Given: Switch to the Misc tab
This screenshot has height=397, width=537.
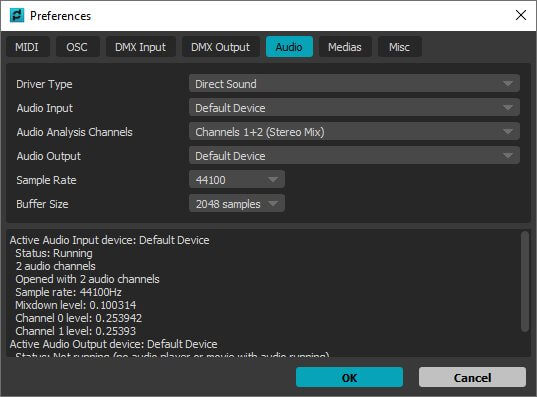Looking at the screenshot, I should click(400, 47).
